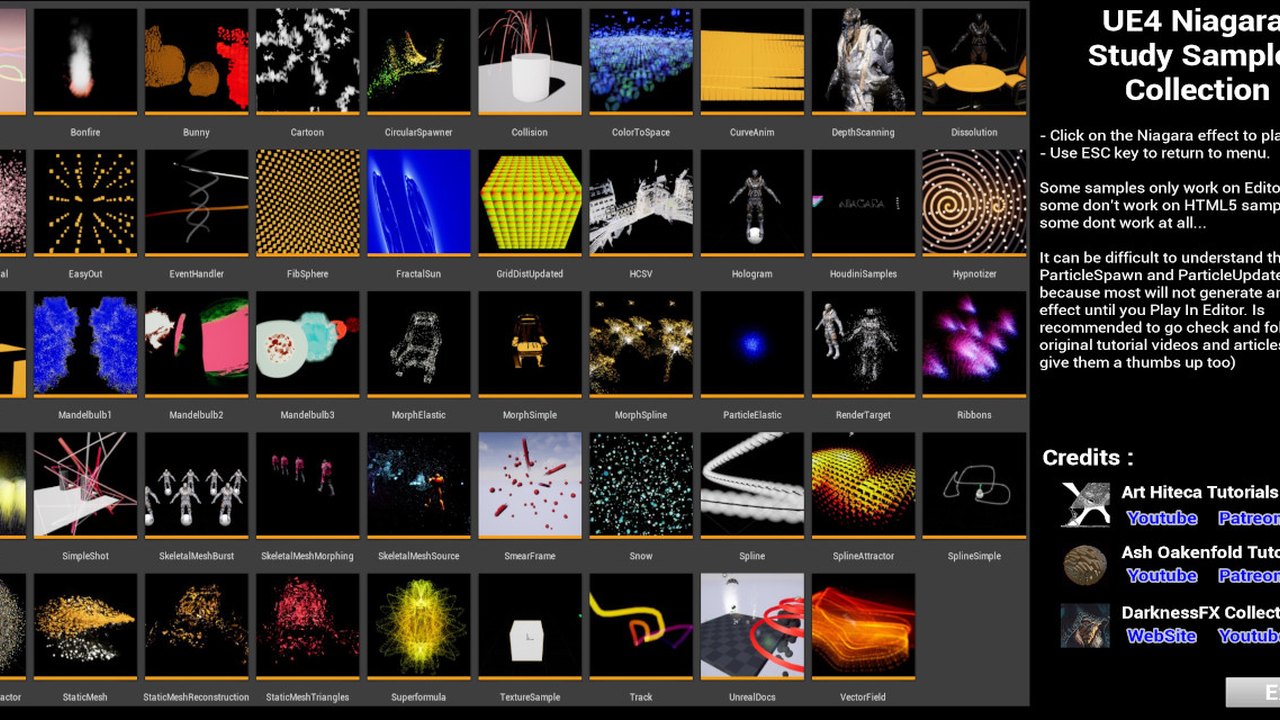
Task: Open the RenderTarget sample
Action: click(x=862, y=344)
